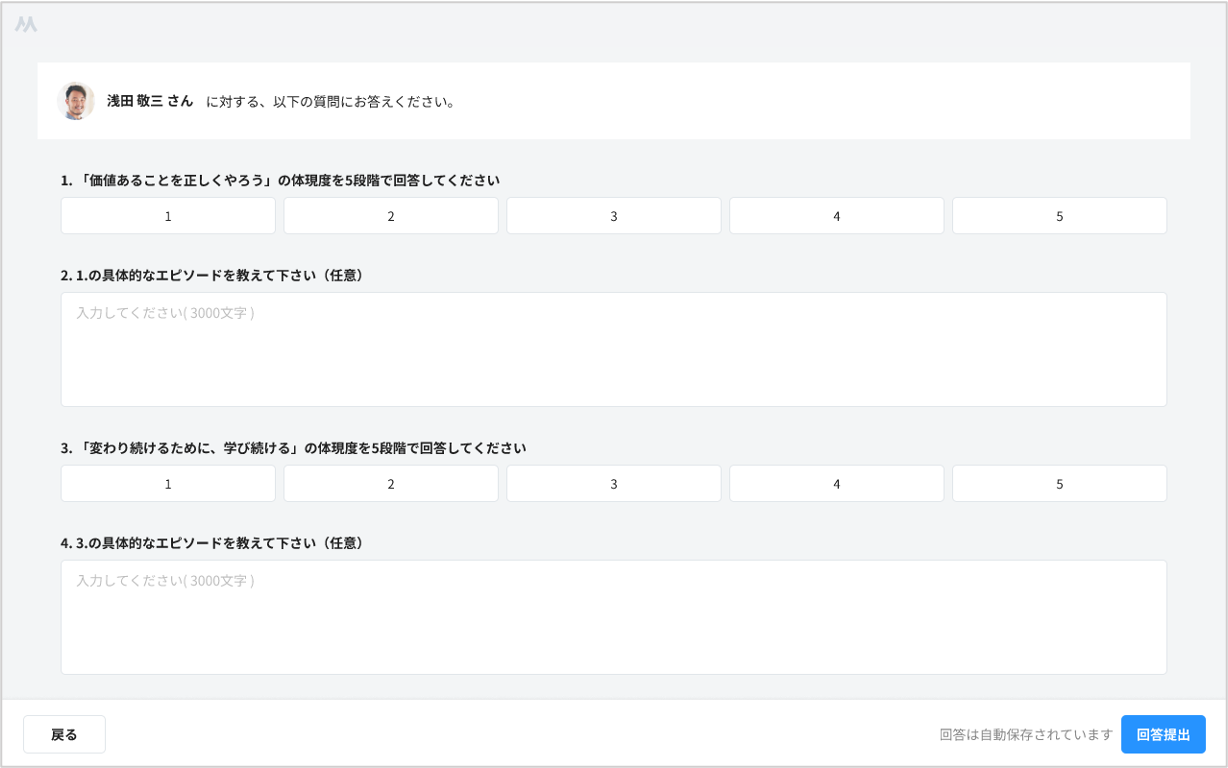Viewport: 1228px width, 768px height.
Task: Select rating 2 for question 1
Action: tap(391, 216)
